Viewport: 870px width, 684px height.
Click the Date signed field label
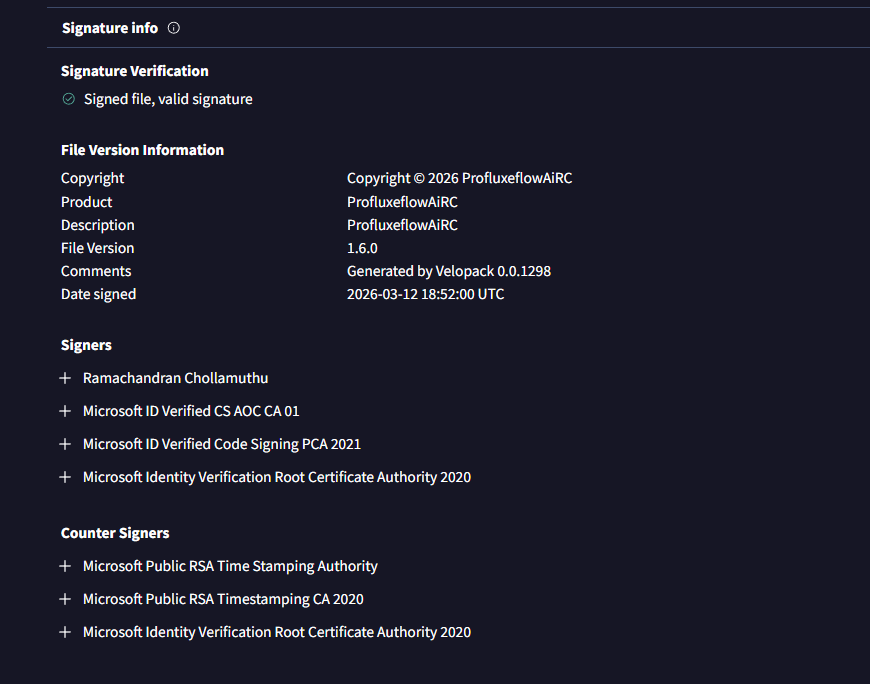point(98,294)
